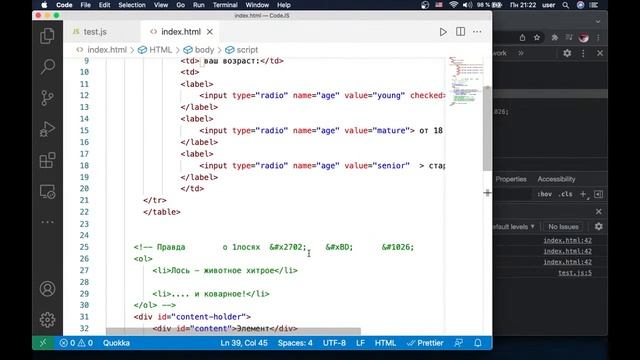Change language mode HTML in status bar
The image size is (640, 360).
click(385, 343)
